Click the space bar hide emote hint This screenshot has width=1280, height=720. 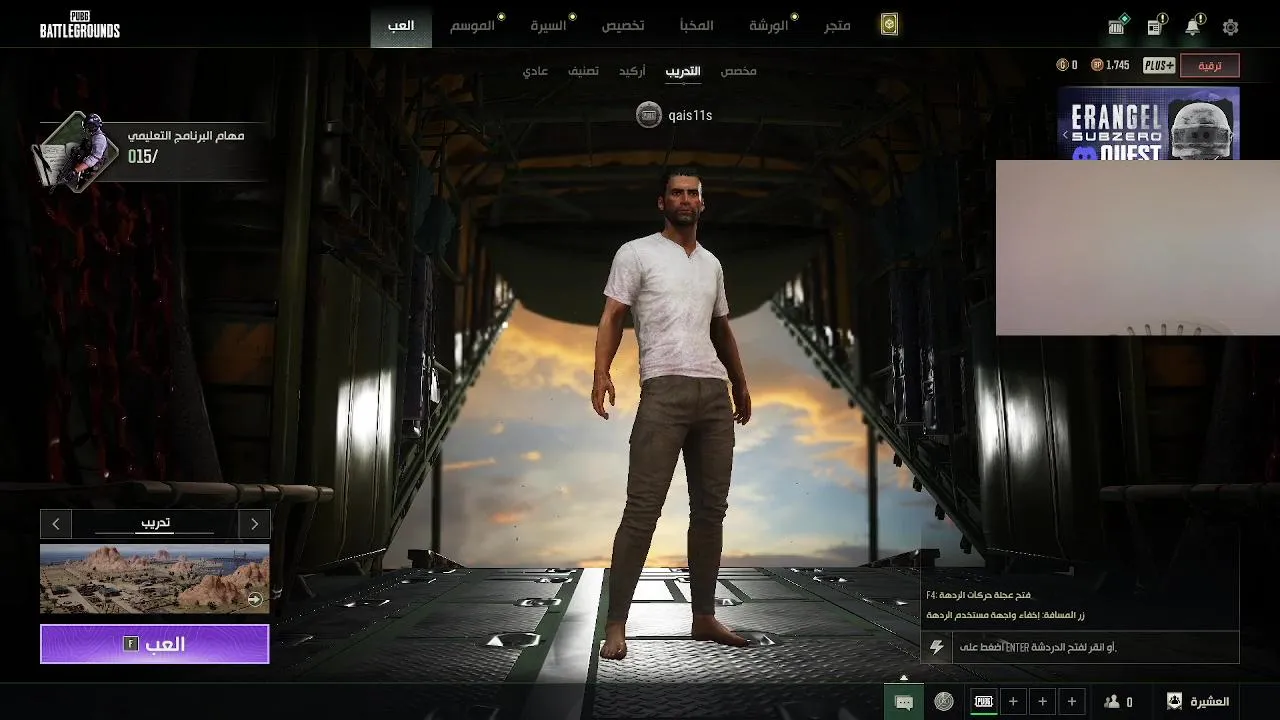(x=1006, y=615)
